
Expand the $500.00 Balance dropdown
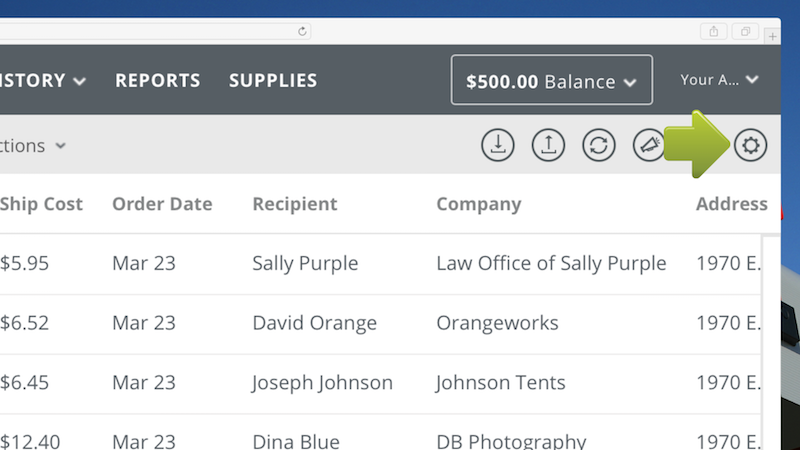click(x=552, y=80)
